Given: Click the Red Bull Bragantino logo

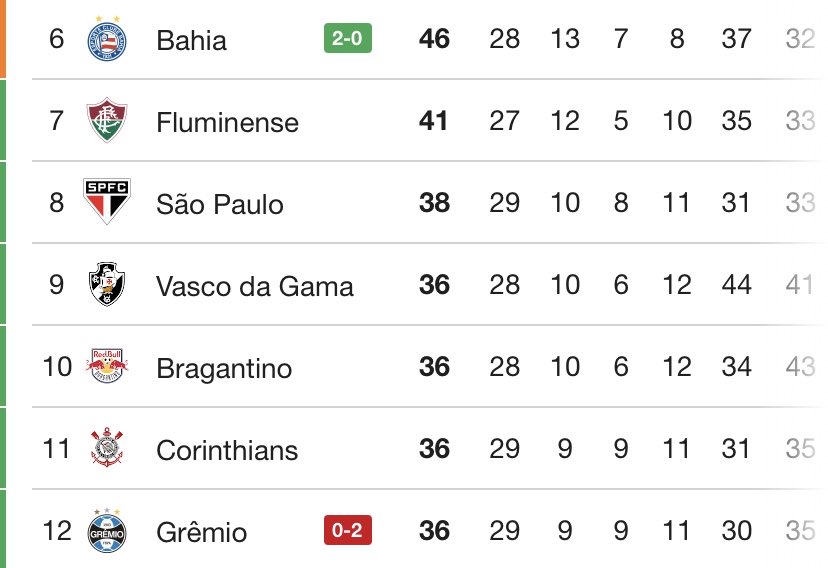Looking at the screenshot, I should click(106, 367).
